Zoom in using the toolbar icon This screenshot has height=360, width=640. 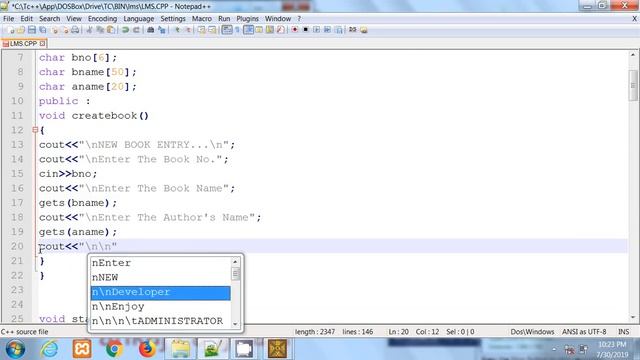click(177, 30)
